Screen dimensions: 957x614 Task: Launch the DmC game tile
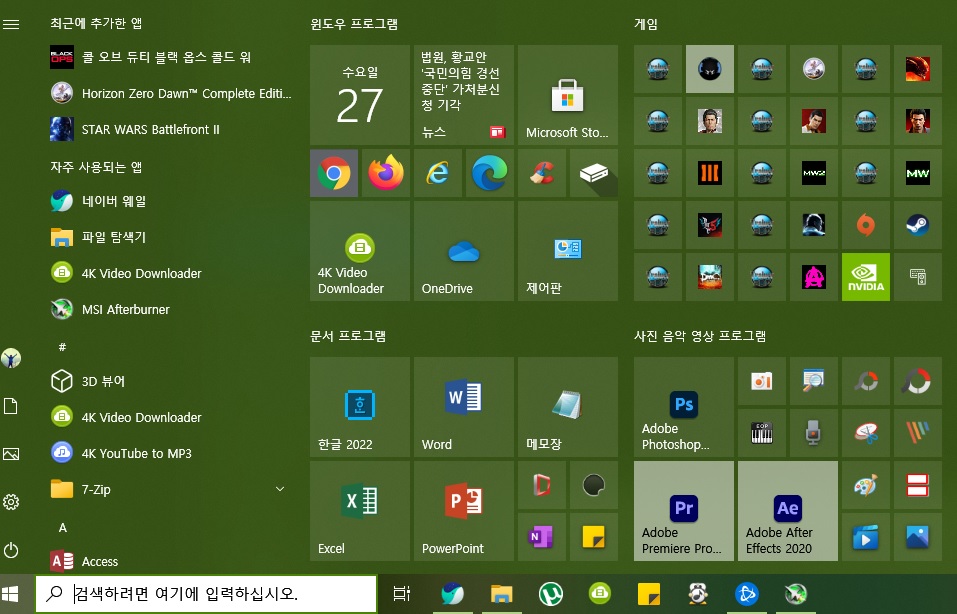pos(710,277)
